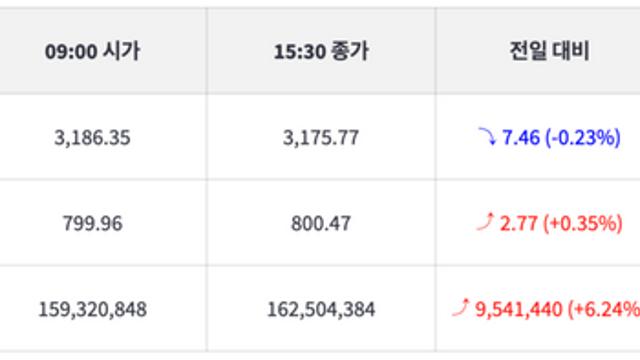Click the red upward arrow beside 9,541,440
This screenshot has width=640, height=360.
[461, 308]
